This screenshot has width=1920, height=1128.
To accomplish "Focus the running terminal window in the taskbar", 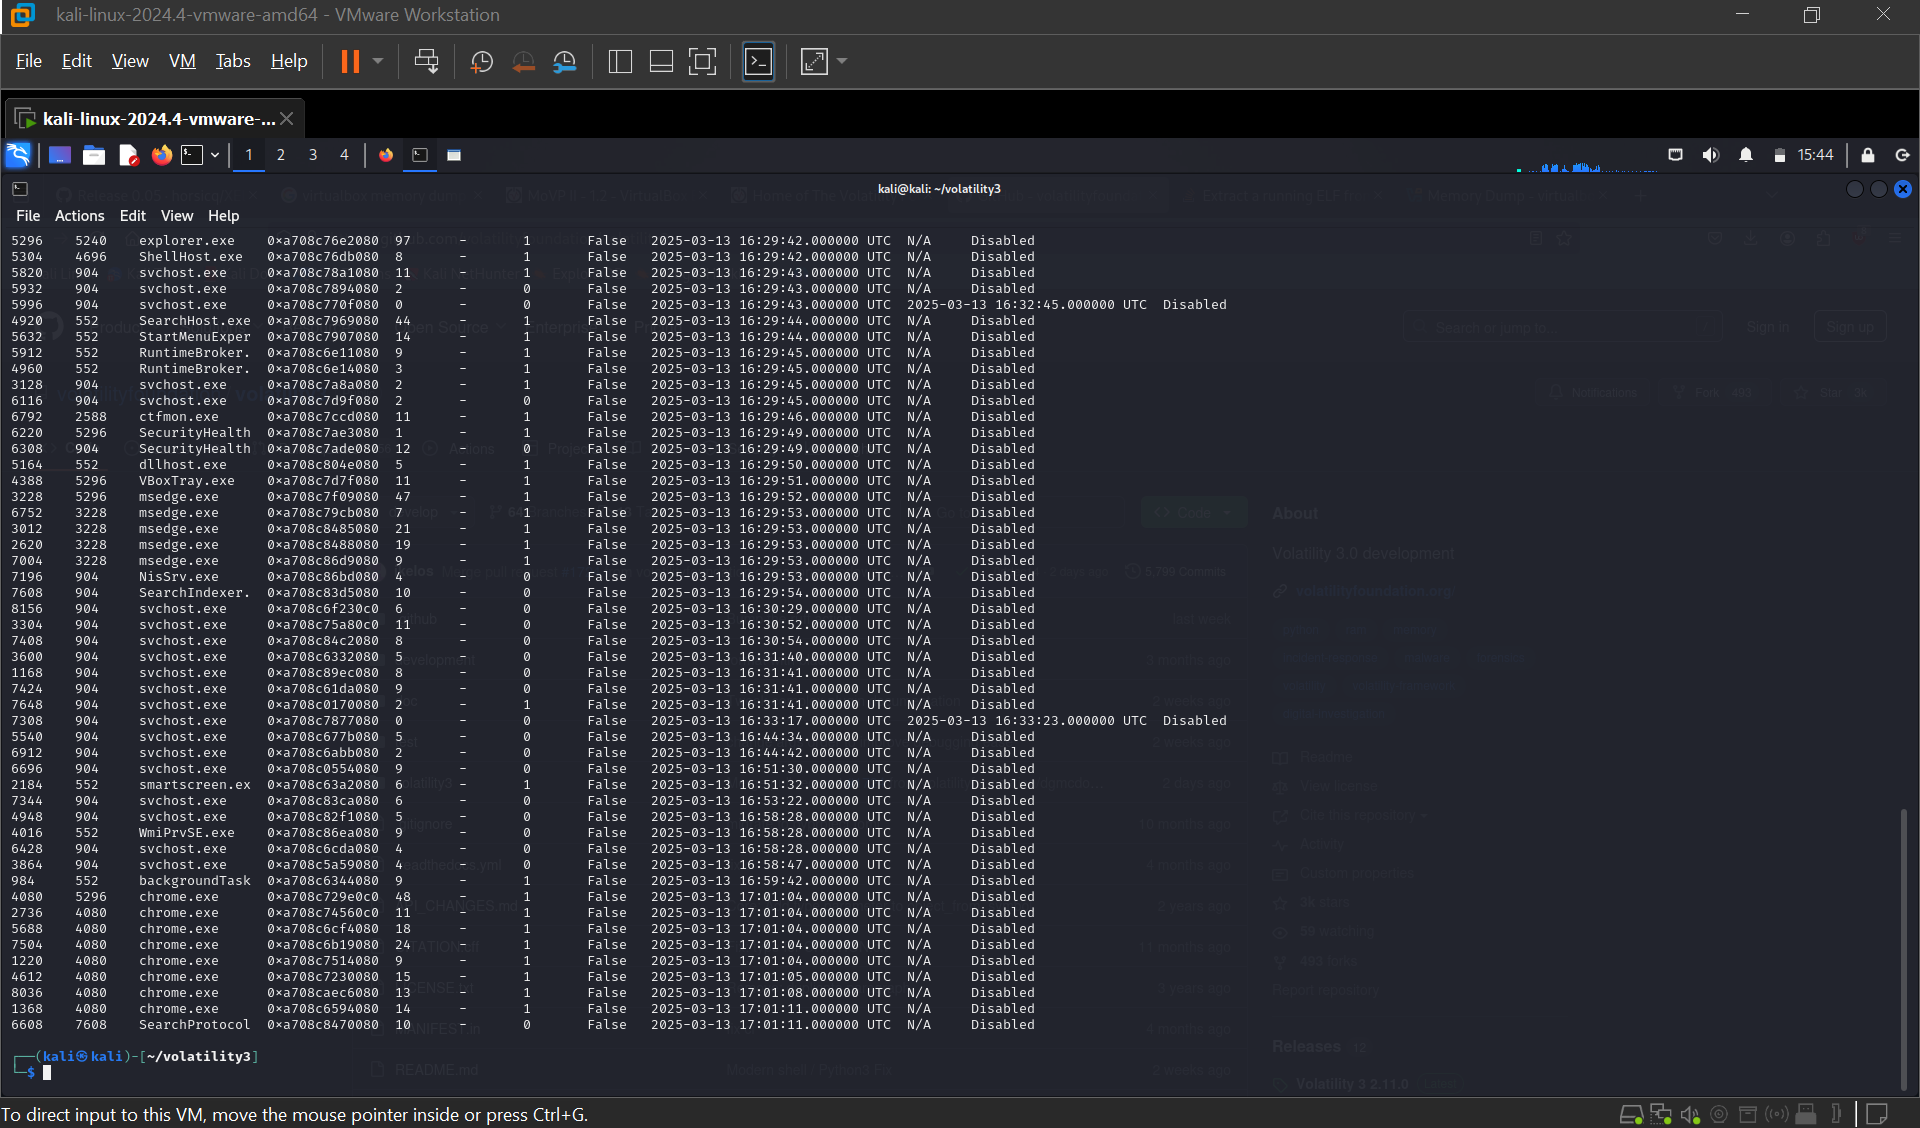I will [x=420, y=155].
